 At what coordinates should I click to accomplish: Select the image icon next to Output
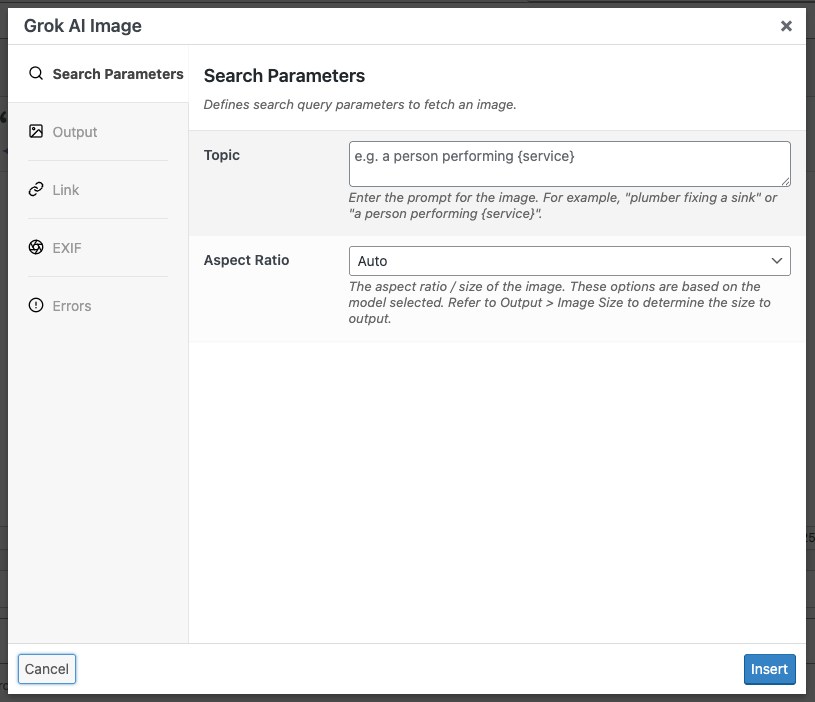36,131
